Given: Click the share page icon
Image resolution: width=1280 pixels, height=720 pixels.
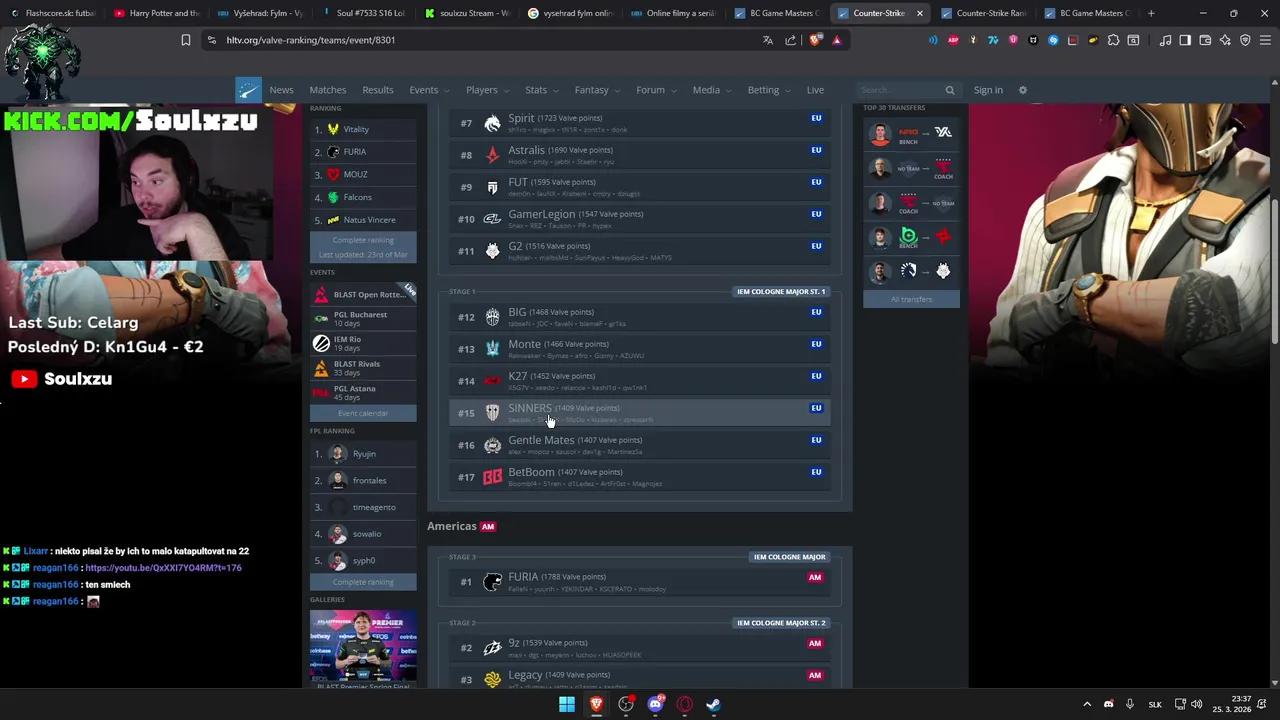Looking at the screenshot, I should coord(791,40).
